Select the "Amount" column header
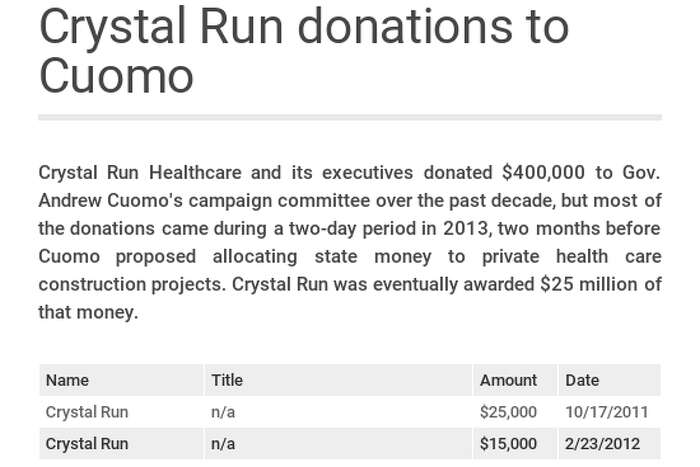 [x=508, y=380]
